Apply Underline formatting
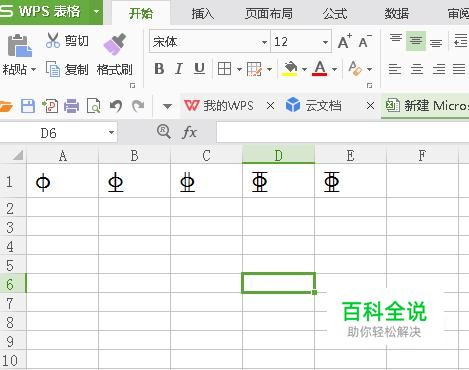The image size is (469, 370). click(199, 69)
